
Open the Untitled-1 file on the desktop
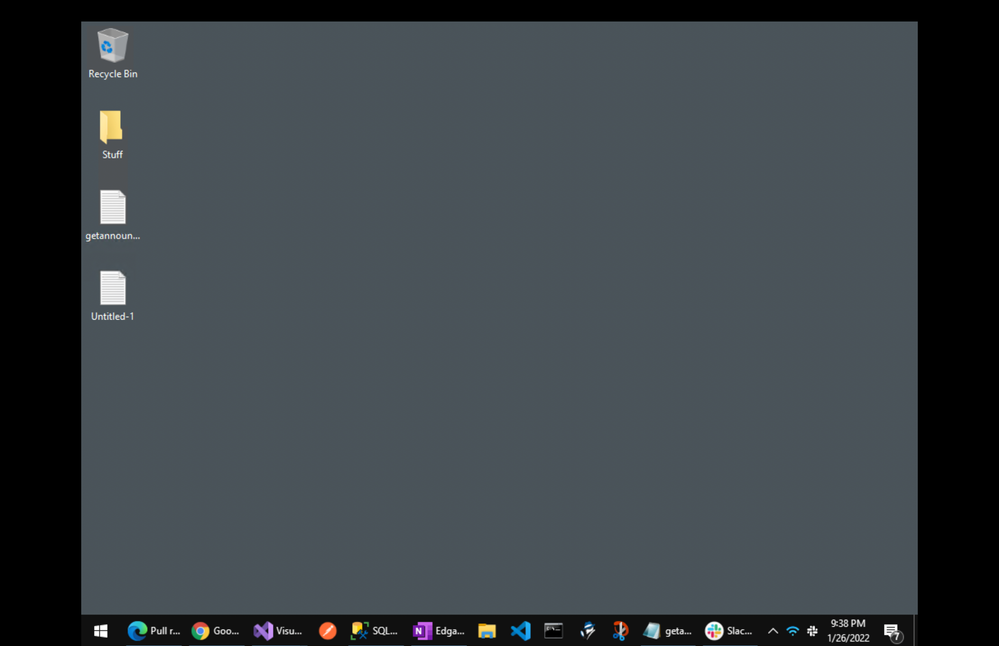coord(111,292)
